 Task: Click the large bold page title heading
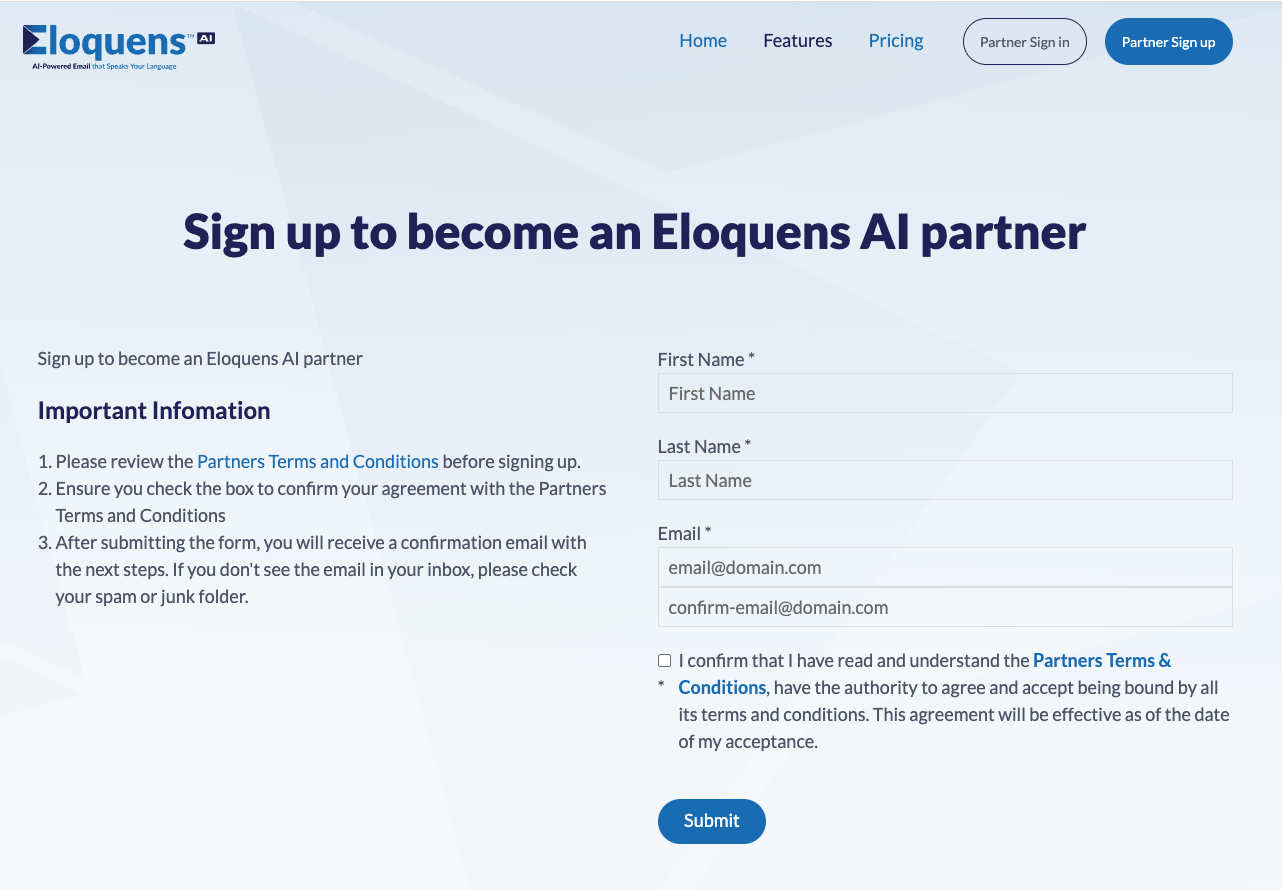(x=634, y=232)
